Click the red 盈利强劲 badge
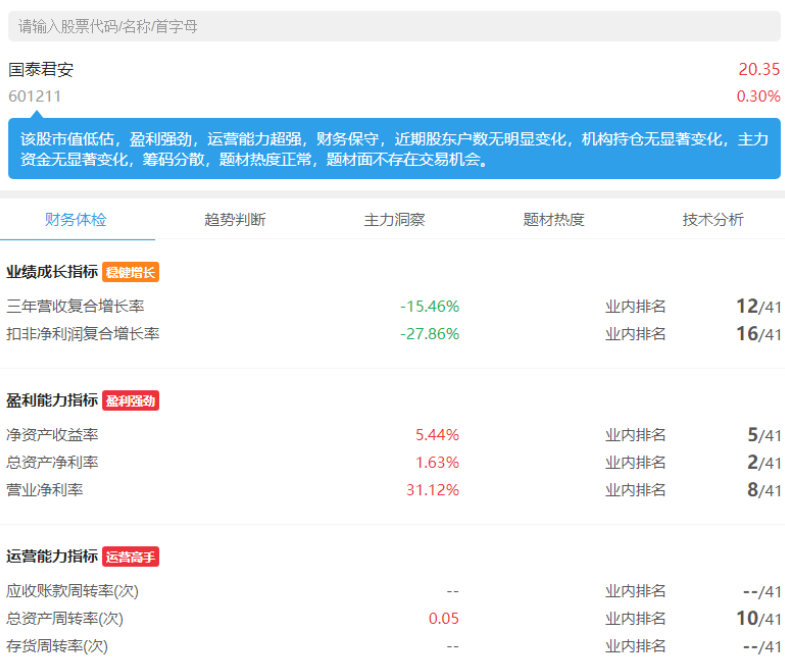This screenshot has width=785, height=671. 131,401
